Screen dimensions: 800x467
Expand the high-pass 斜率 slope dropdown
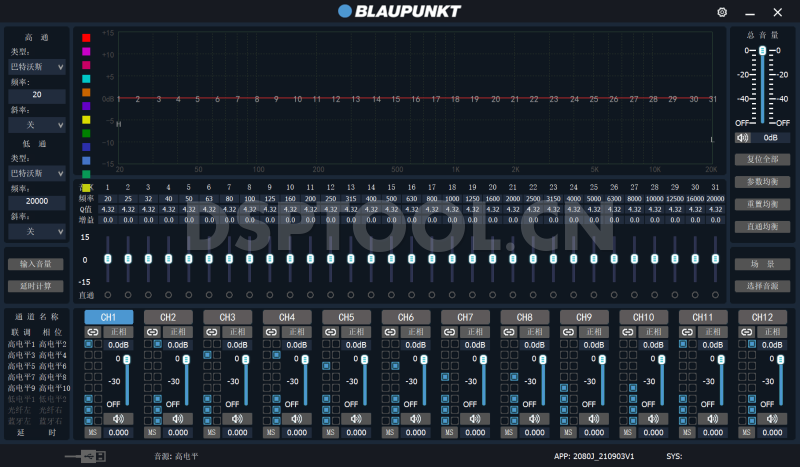37,124
